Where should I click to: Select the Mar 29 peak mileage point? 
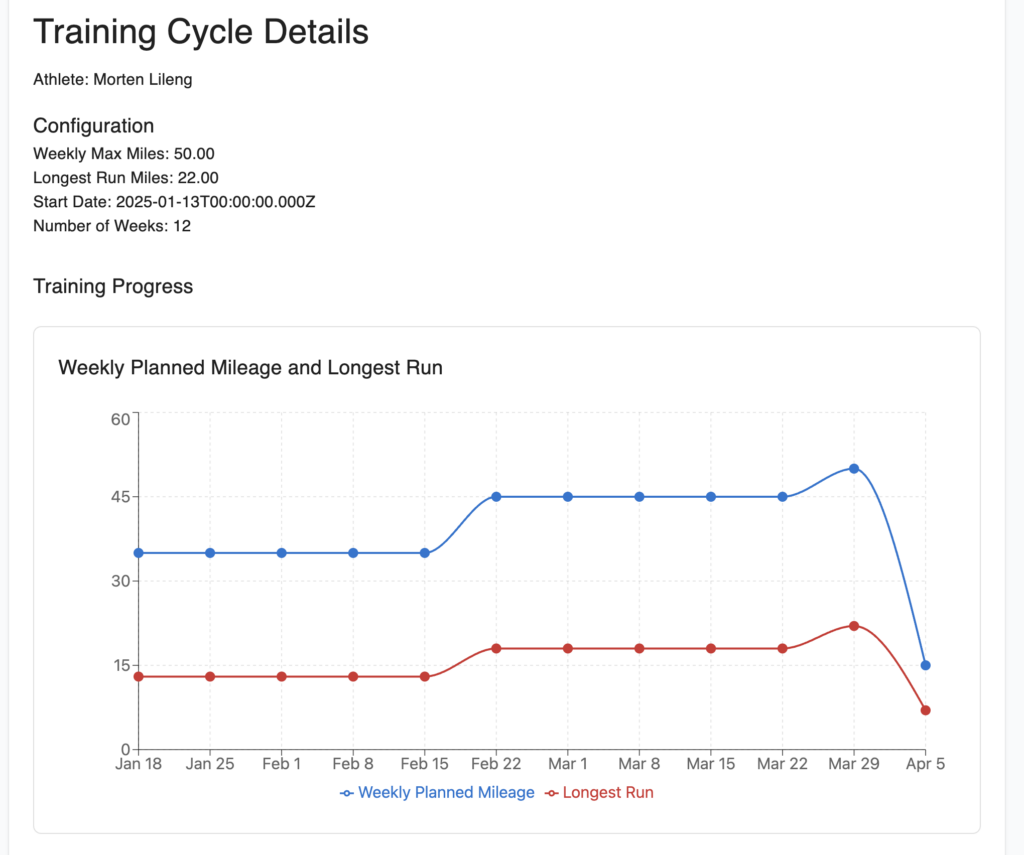pyautogui.click(x=854, y=468)
